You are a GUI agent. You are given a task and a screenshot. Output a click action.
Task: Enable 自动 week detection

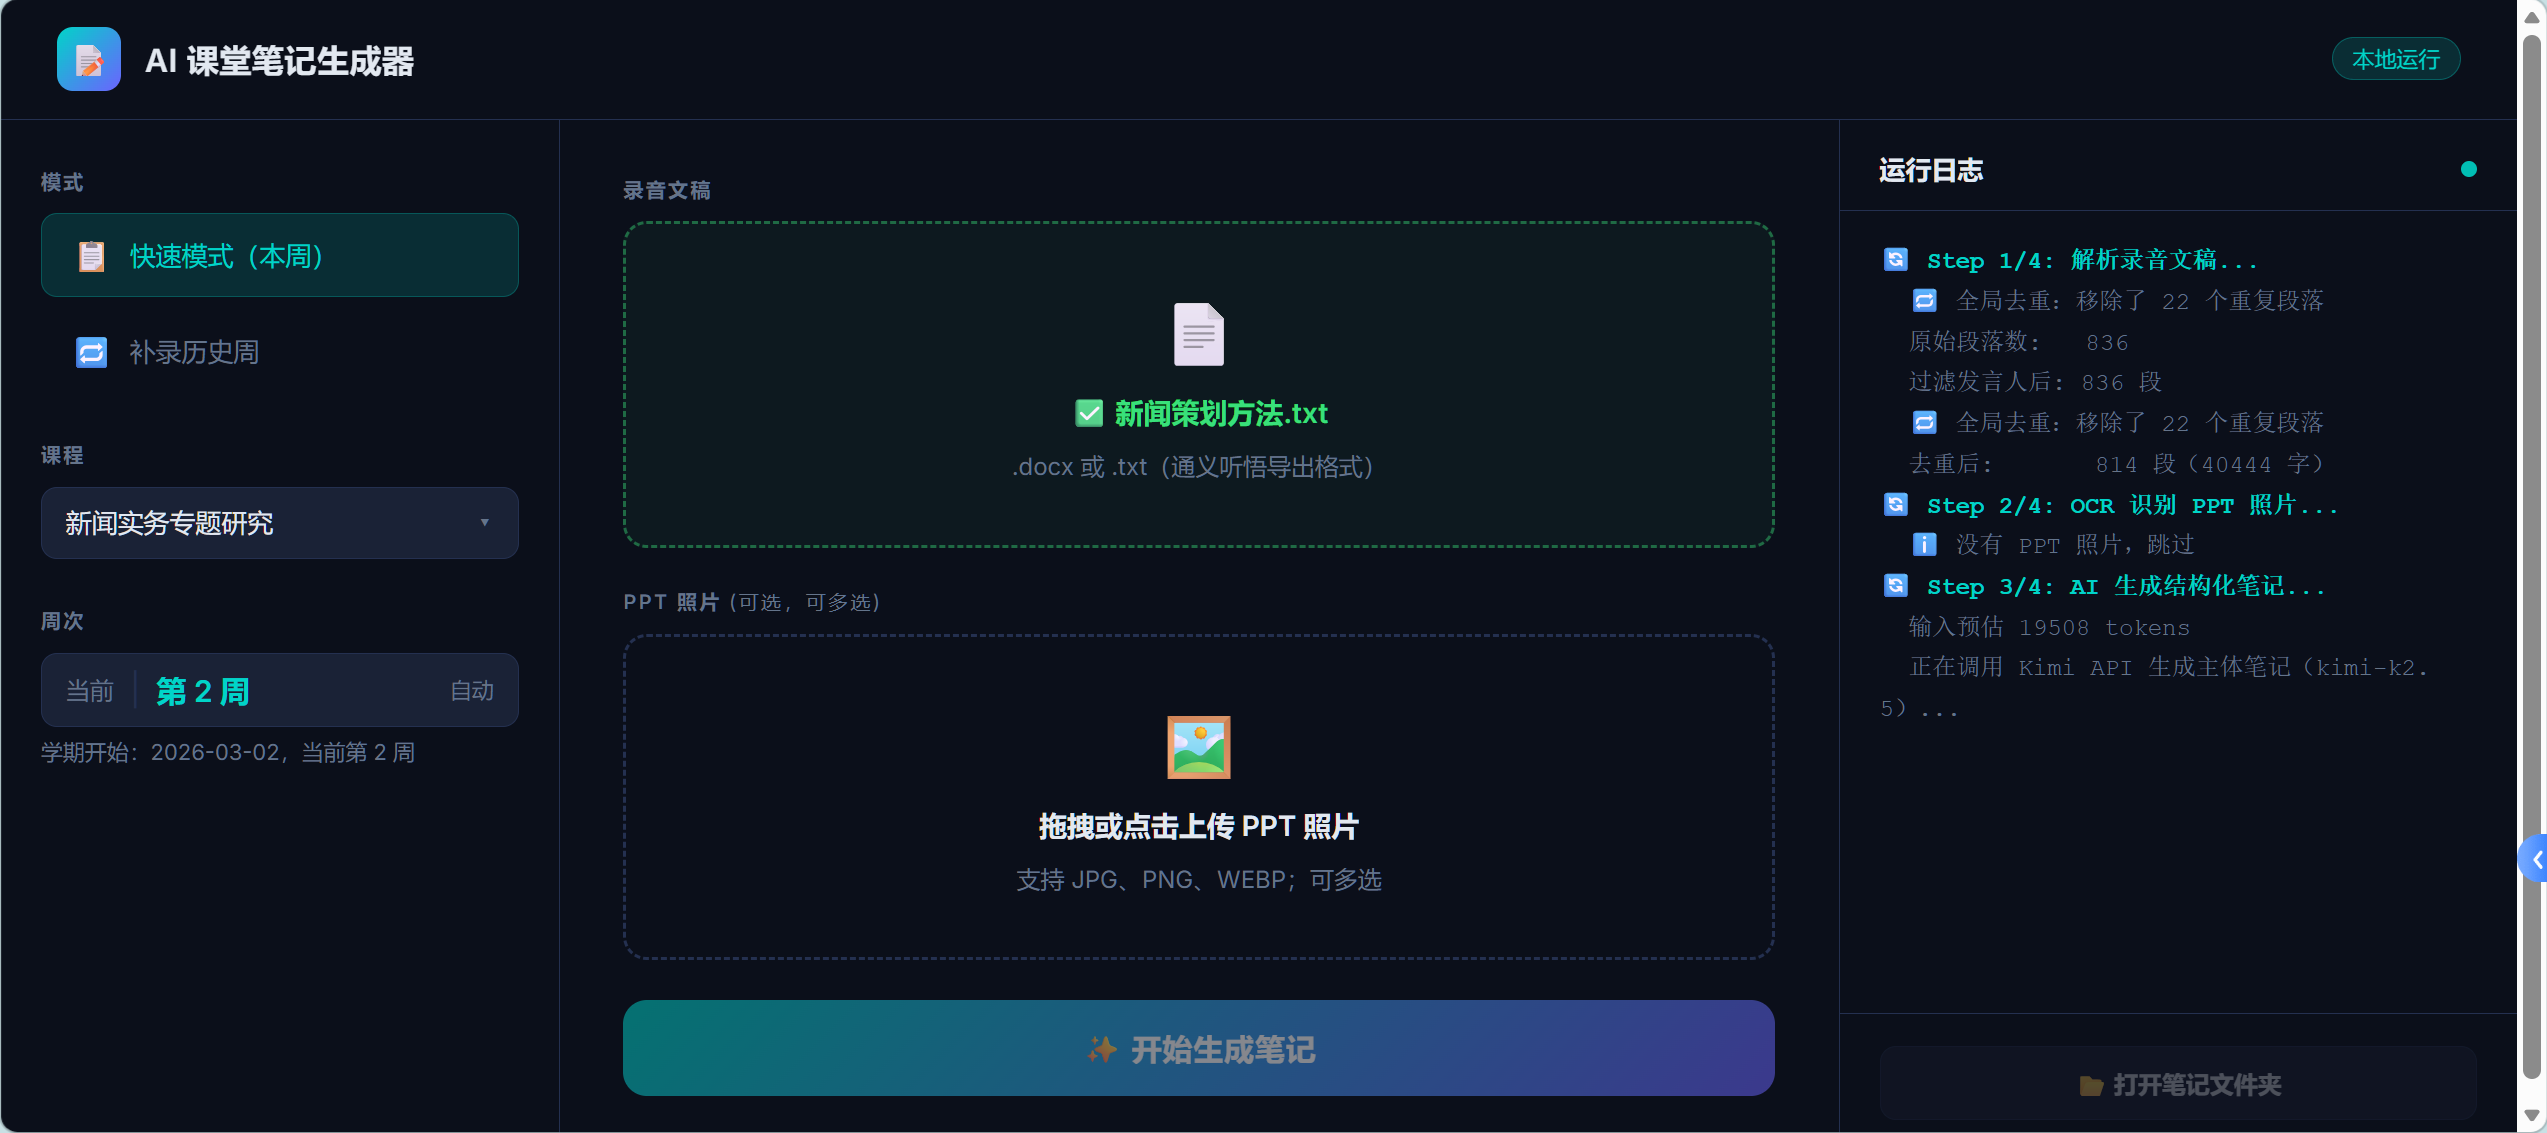(x=472, y=690)
